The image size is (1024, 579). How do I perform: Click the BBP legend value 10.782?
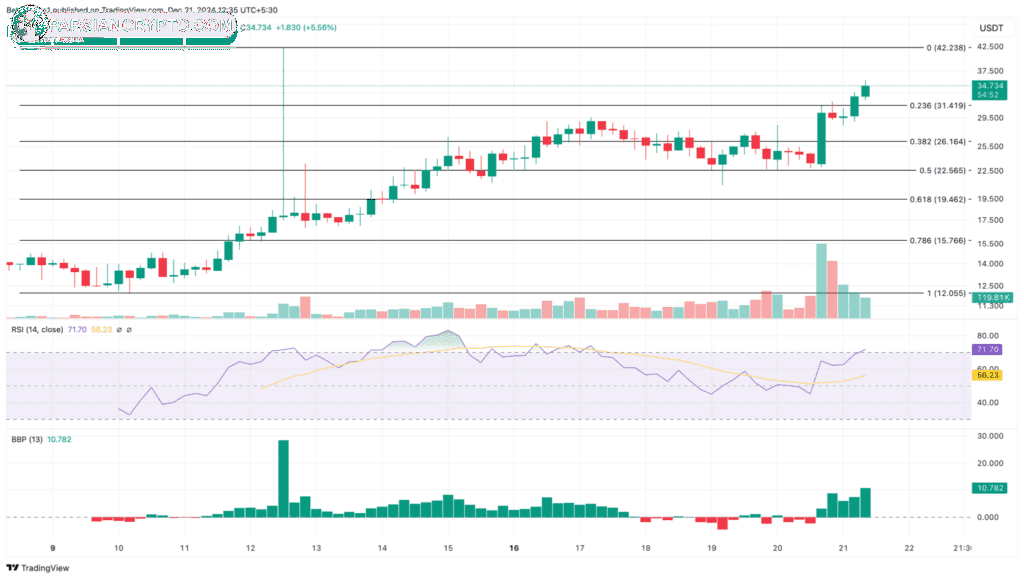pyautogui.click(x=59, y=440)
